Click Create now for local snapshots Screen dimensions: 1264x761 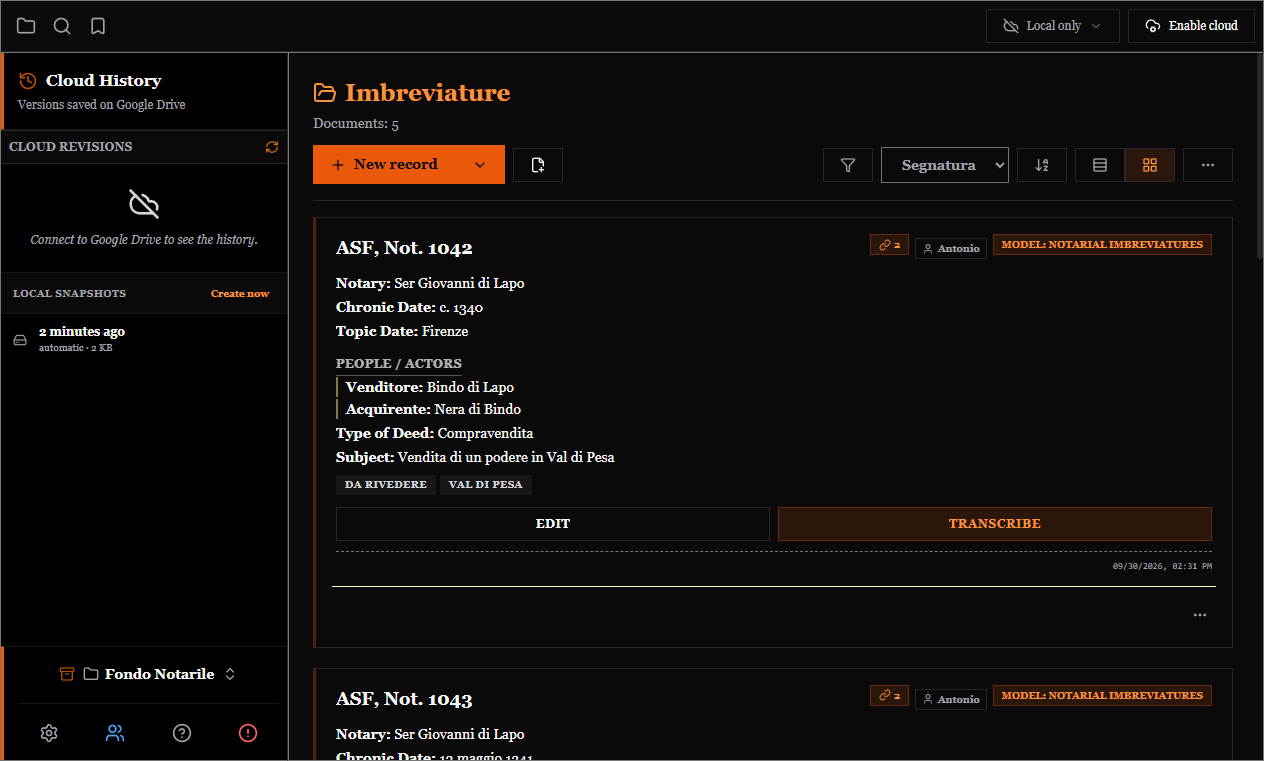(240, 294)
